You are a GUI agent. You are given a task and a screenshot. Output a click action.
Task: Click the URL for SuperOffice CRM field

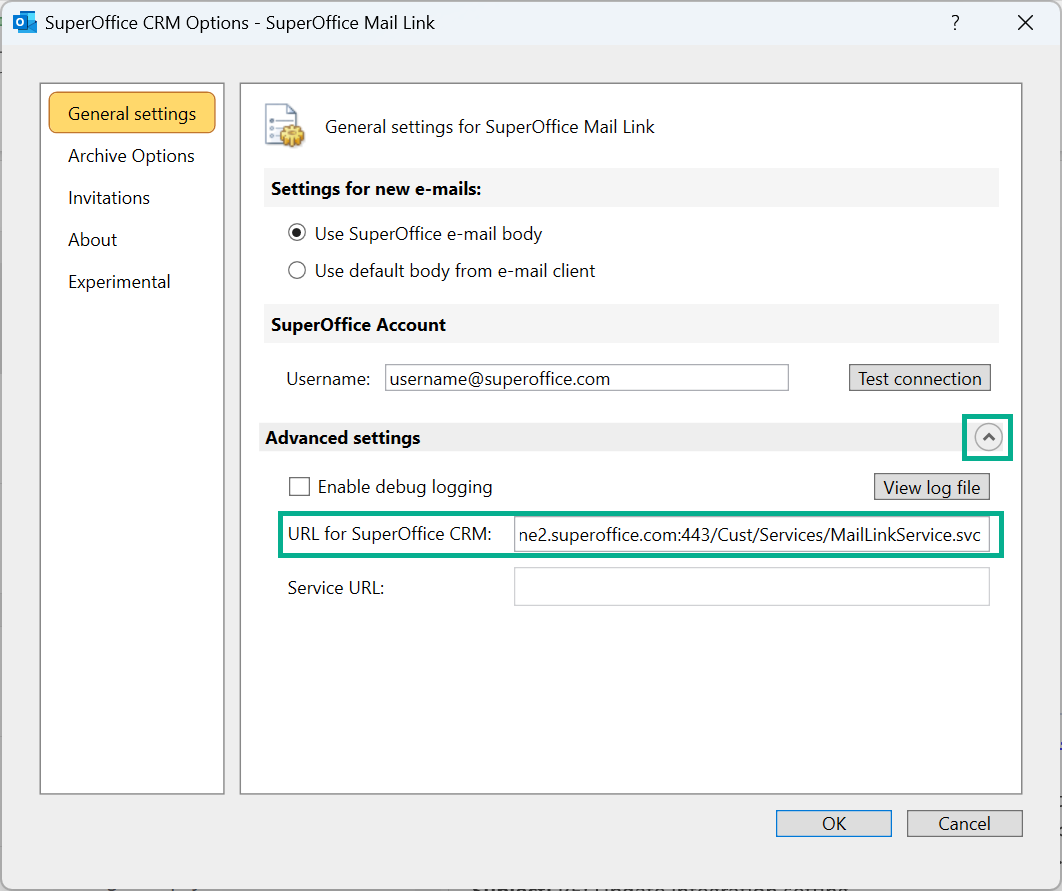click(750, 534)
